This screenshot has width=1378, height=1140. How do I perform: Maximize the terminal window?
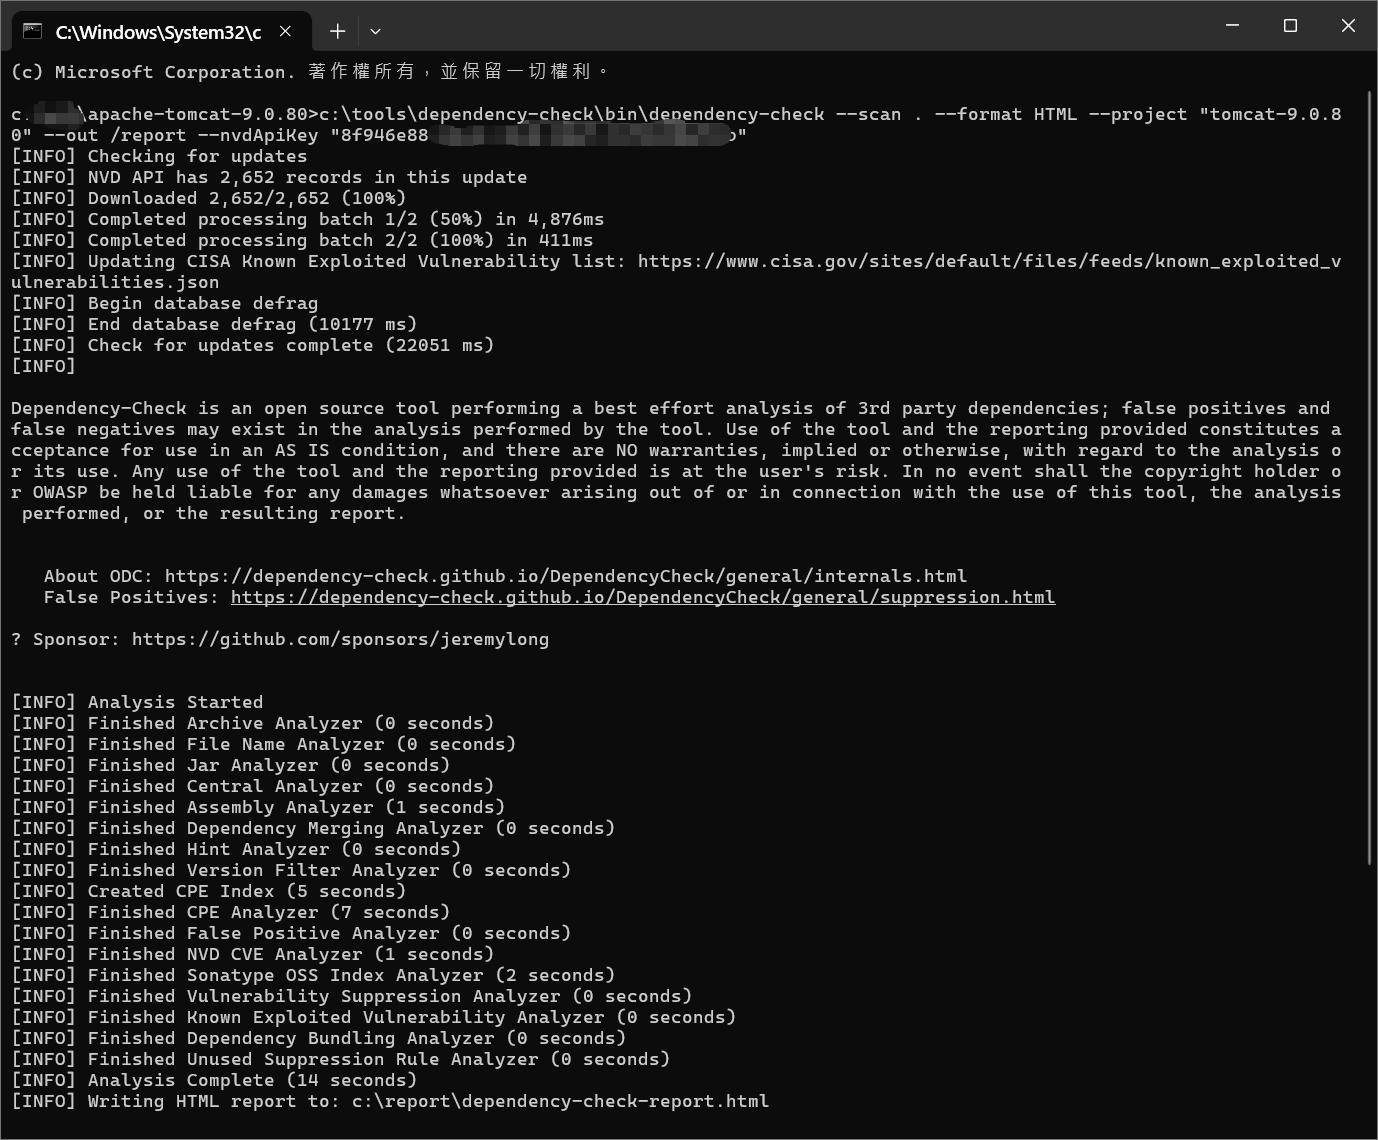pos(1290,26)
